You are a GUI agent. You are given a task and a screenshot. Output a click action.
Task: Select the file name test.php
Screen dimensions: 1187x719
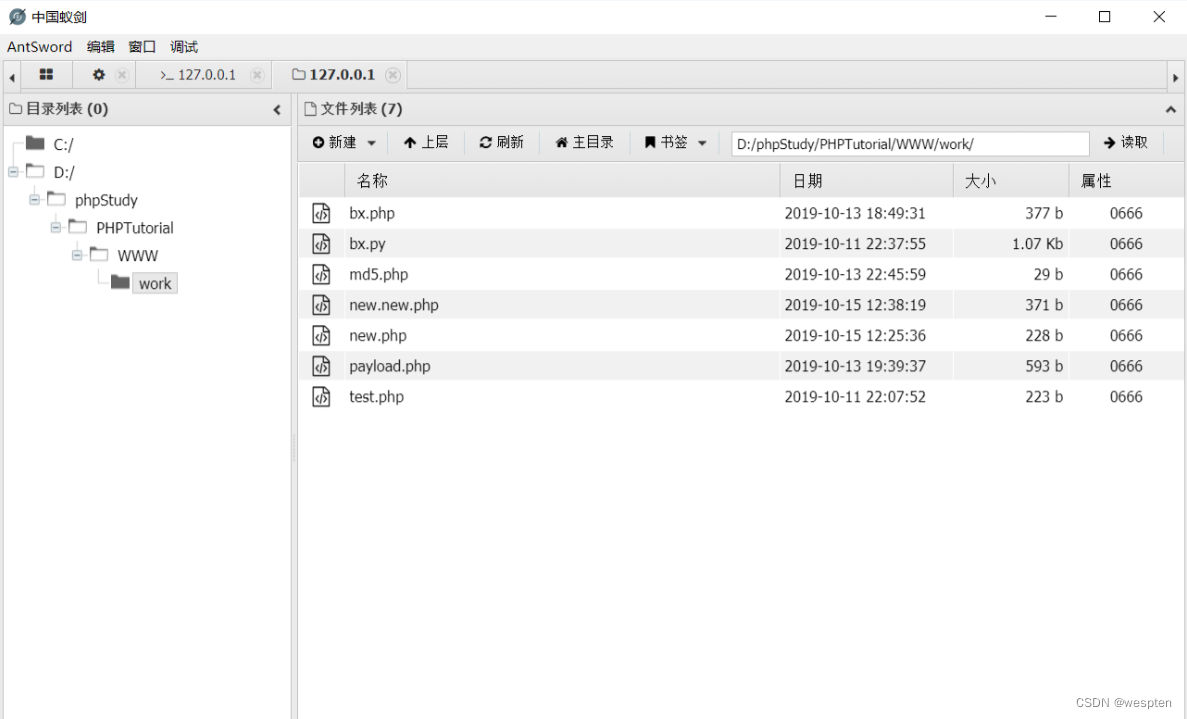pyautogui.click(x=376, y=397)
